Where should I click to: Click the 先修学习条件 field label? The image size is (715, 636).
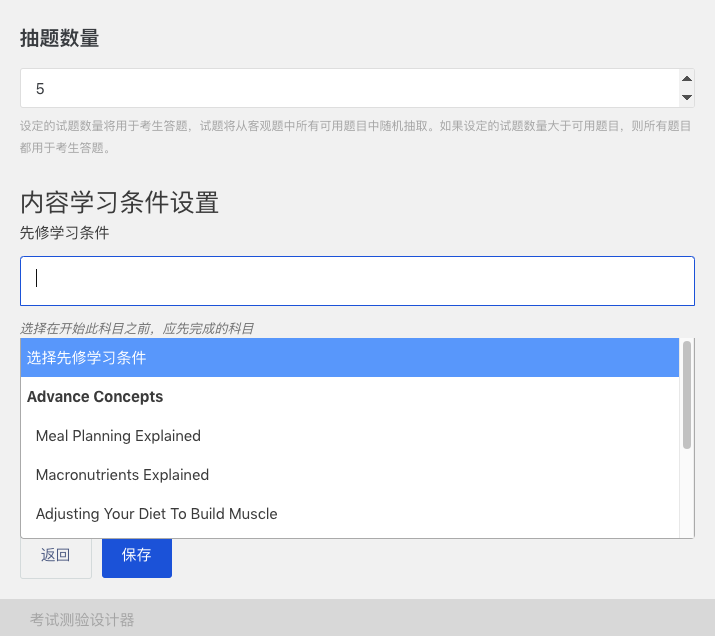click(x=64, y=233)
